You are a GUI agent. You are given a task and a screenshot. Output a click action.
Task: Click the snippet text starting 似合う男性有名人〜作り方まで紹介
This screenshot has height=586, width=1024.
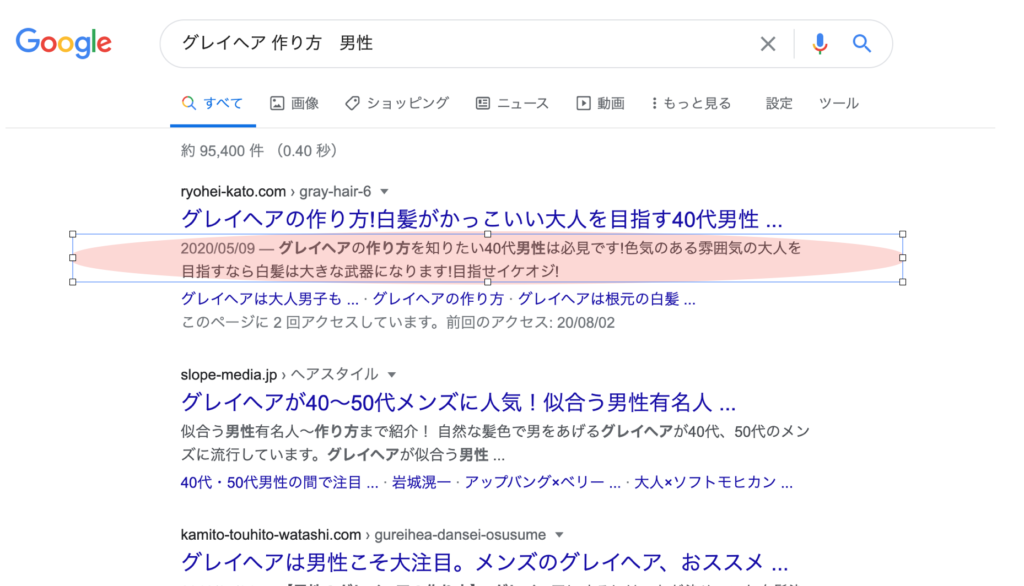495,443
